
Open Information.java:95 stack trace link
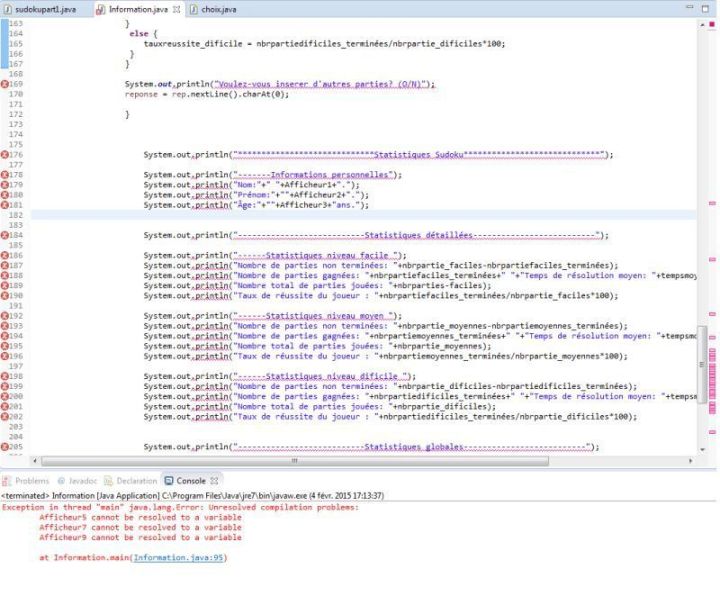click(x=179, y=557)
